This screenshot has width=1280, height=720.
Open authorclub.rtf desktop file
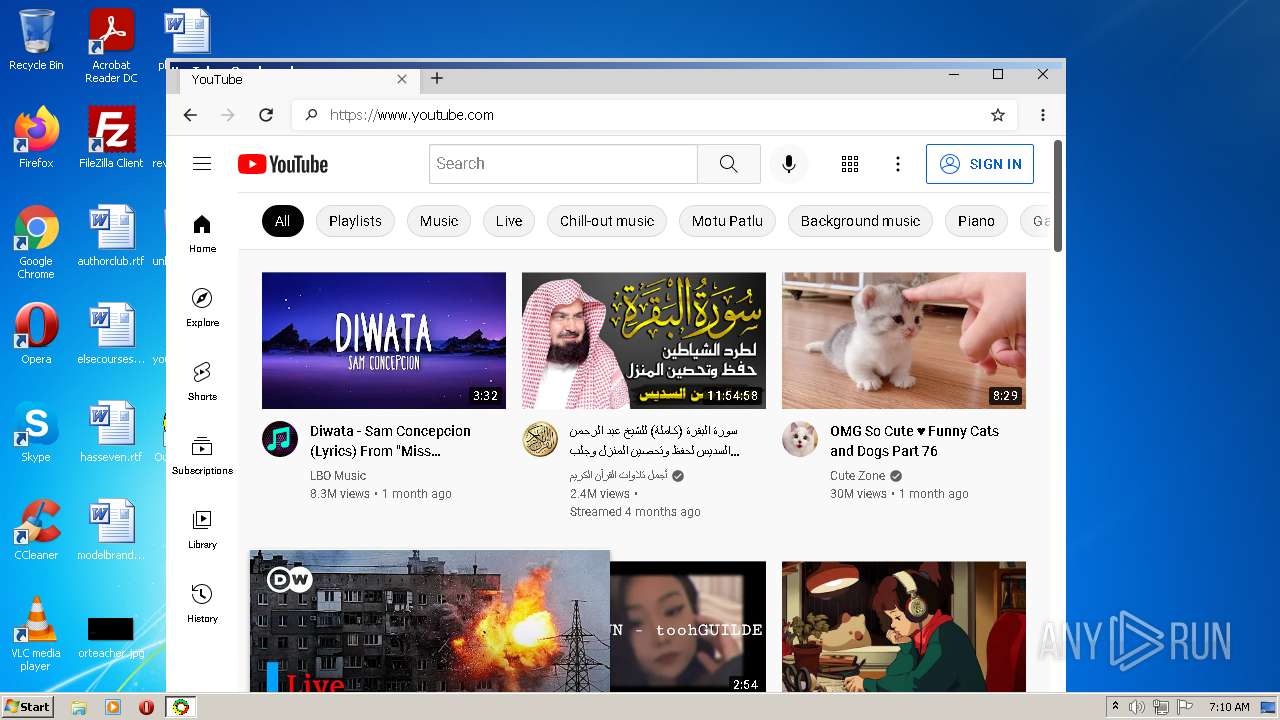pos(111,236)
